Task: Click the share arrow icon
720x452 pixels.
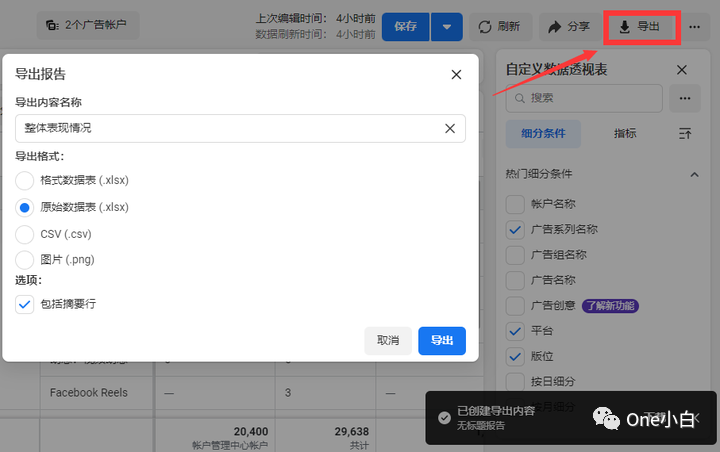Action: click(555, 27)
